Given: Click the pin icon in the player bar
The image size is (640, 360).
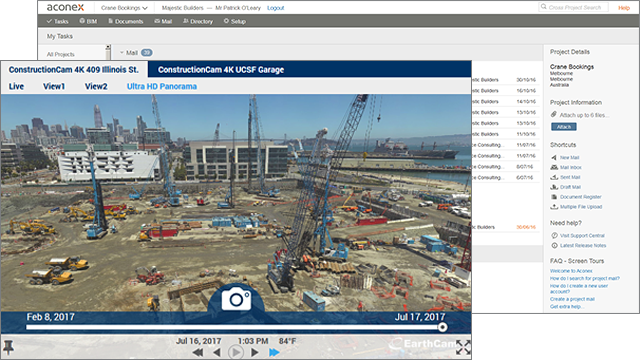Looking at the screenshot, I should point(9,347).
